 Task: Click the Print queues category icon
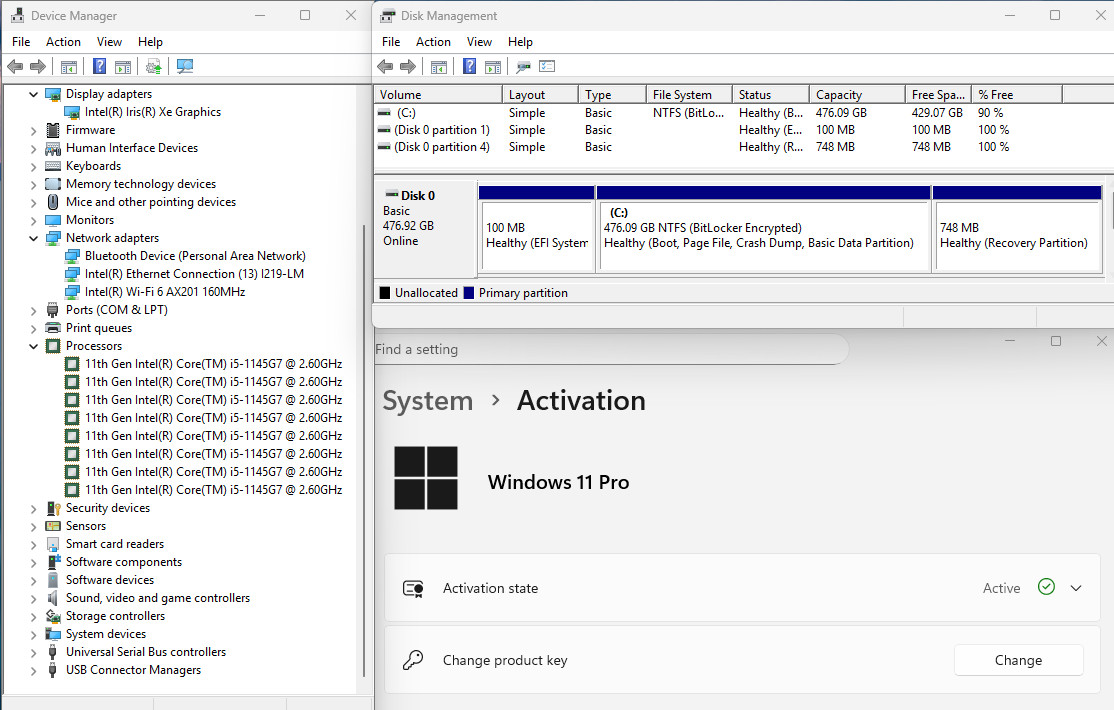click(x=53, y=328)
